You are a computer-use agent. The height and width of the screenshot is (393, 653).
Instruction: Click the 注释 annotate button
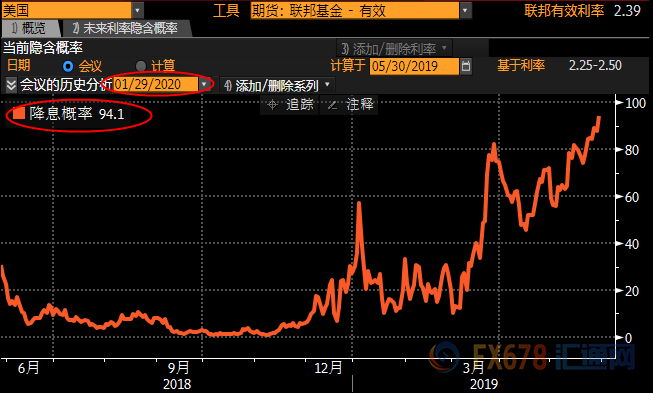click(x=350, y=104)
